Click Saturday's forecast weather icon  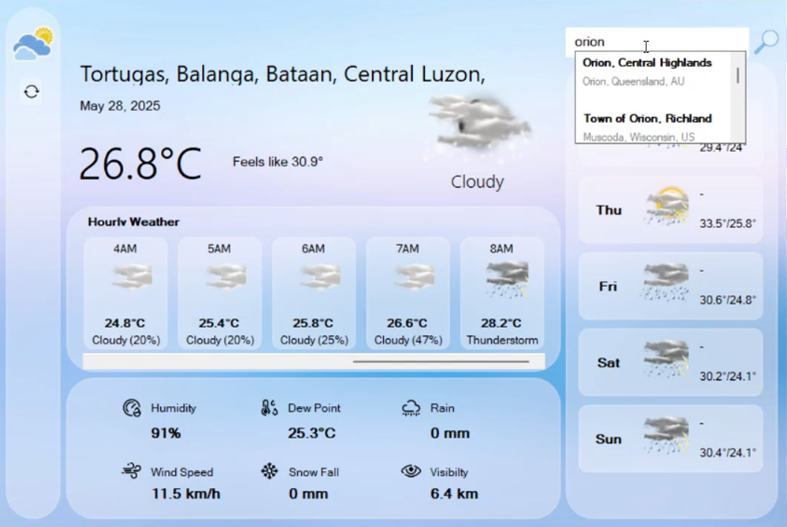tap(666, 358)
